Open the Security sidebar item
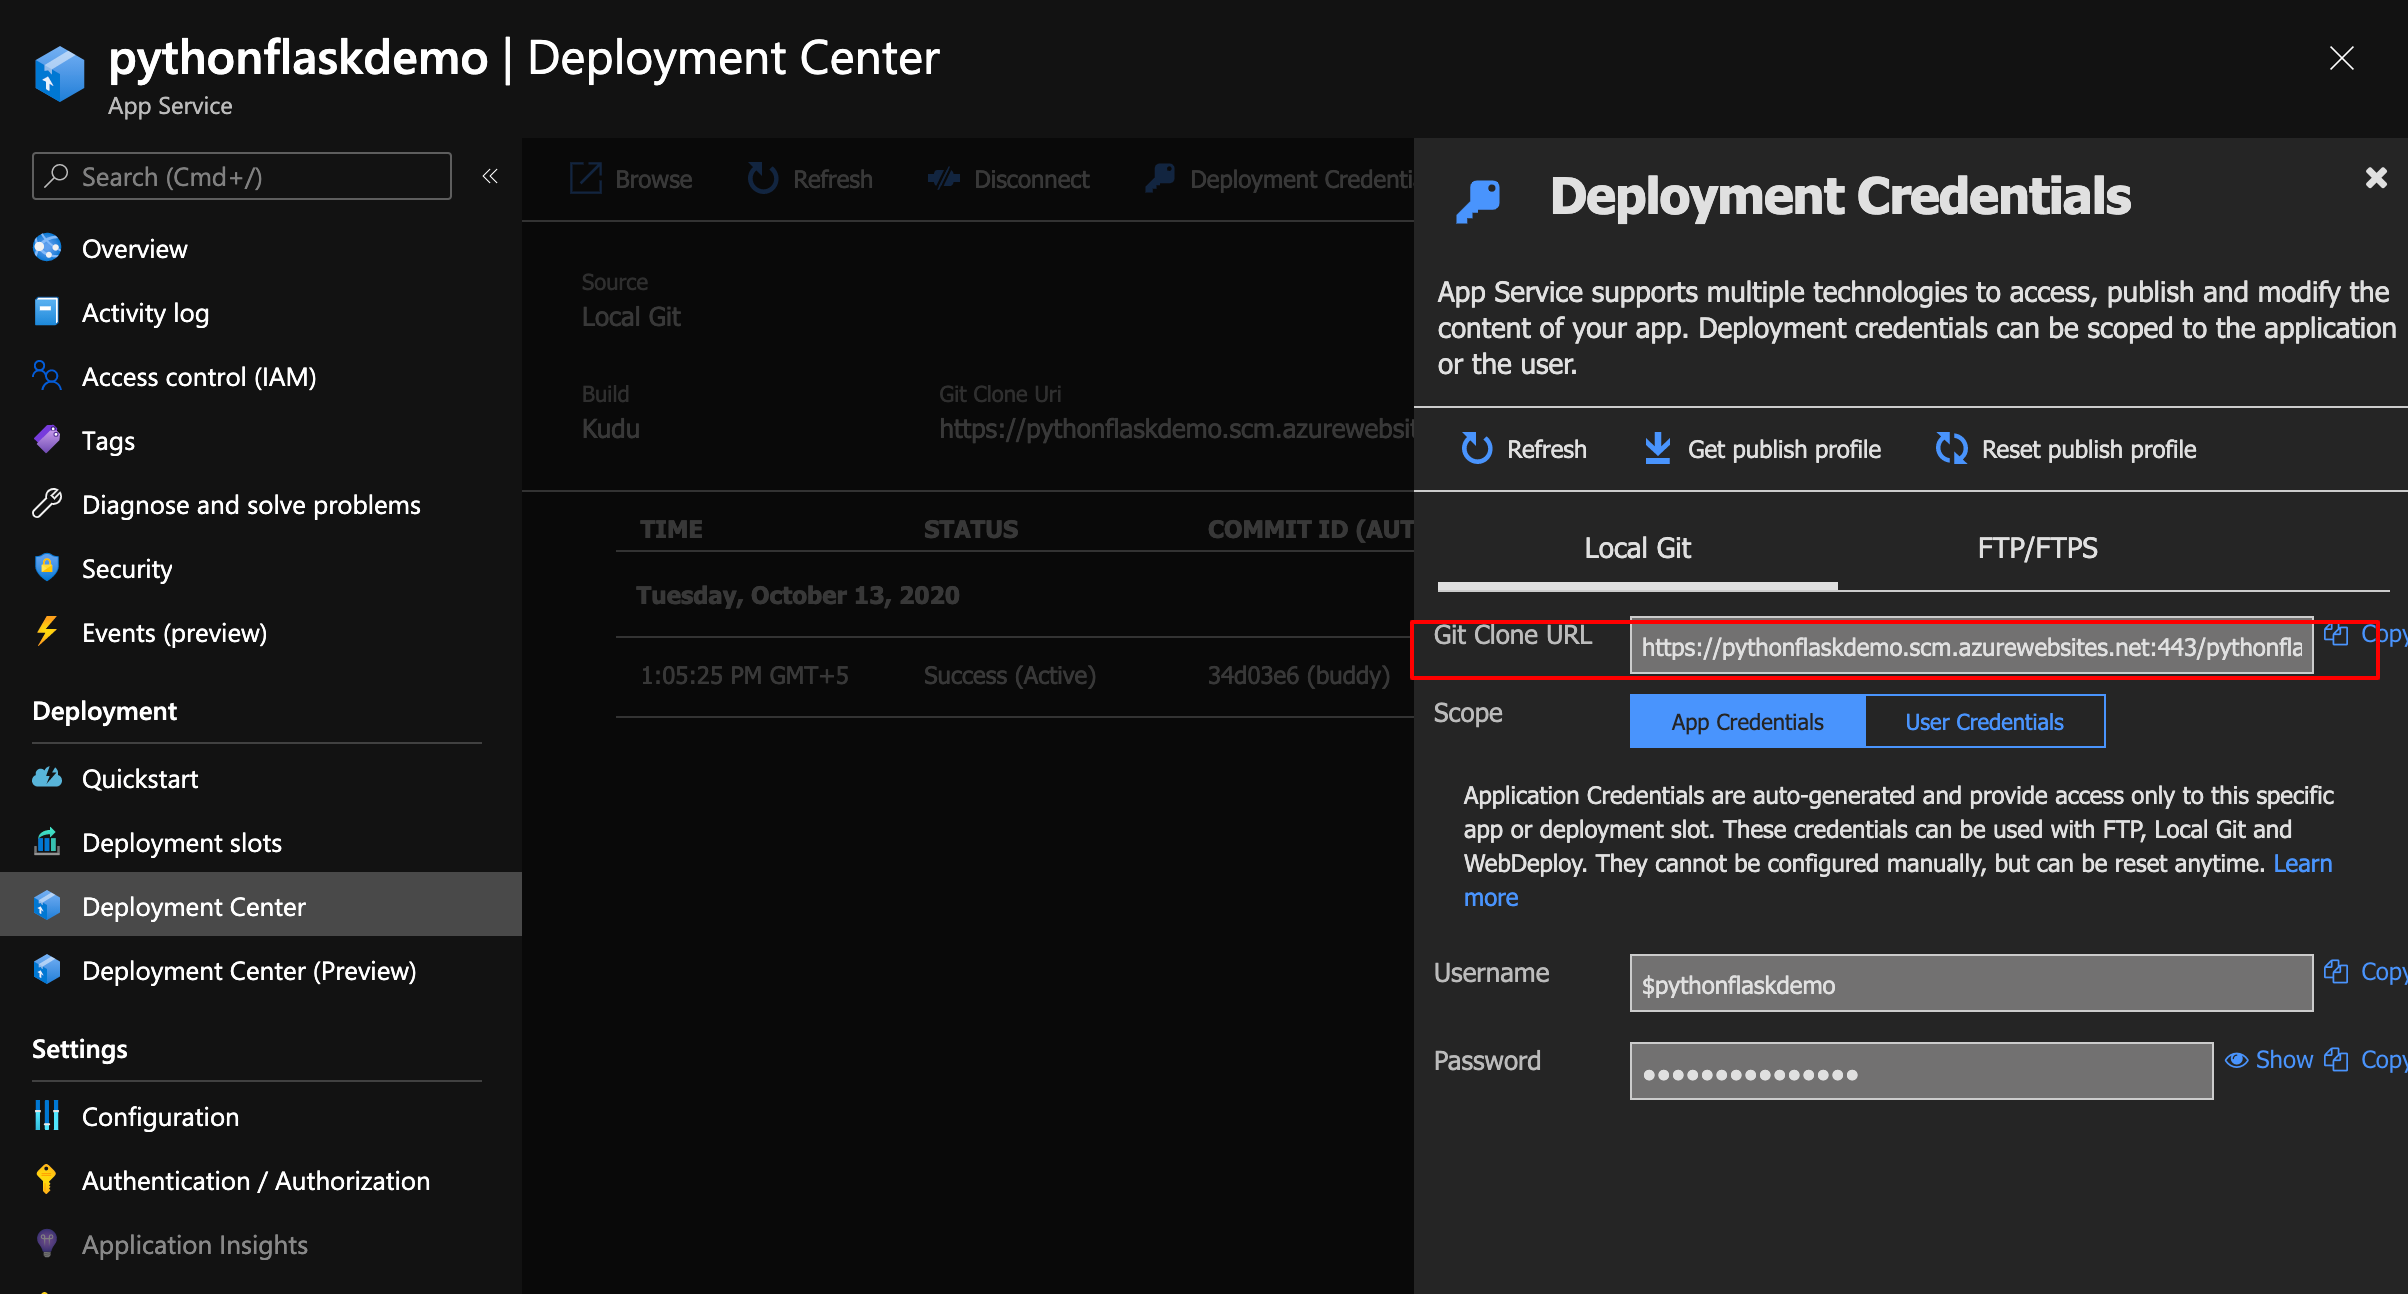Screen dimensions: 2408x1294 127,569
